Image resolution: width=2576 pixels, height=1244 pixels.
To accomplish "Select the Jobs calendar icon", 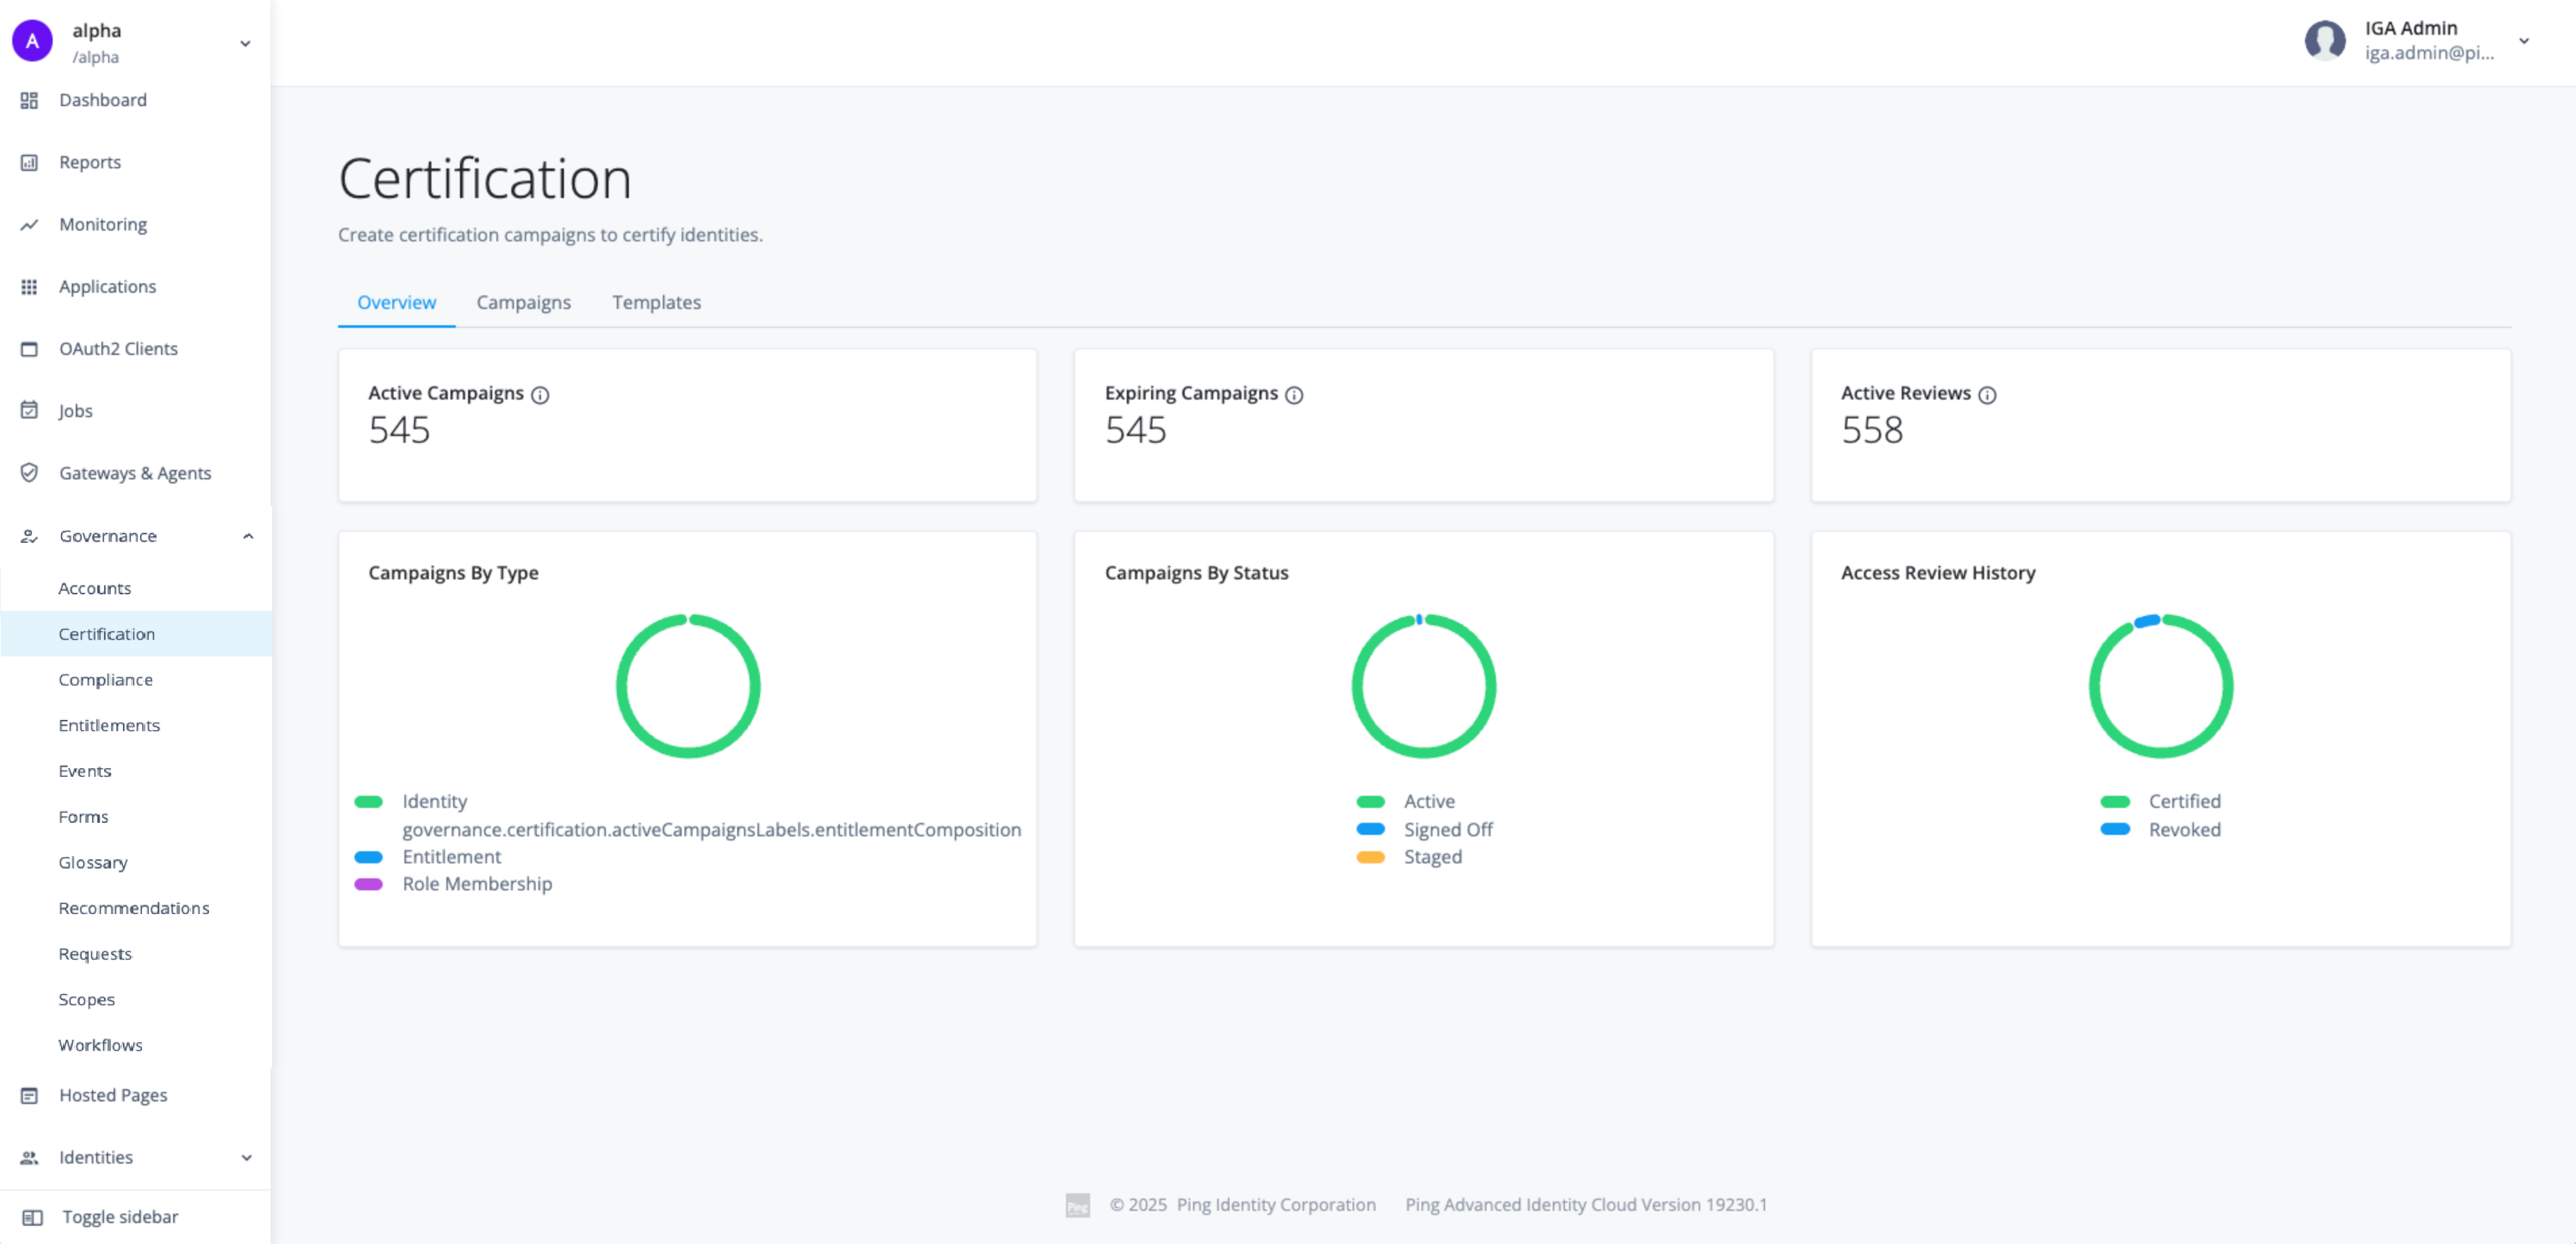I will (29, 410).
